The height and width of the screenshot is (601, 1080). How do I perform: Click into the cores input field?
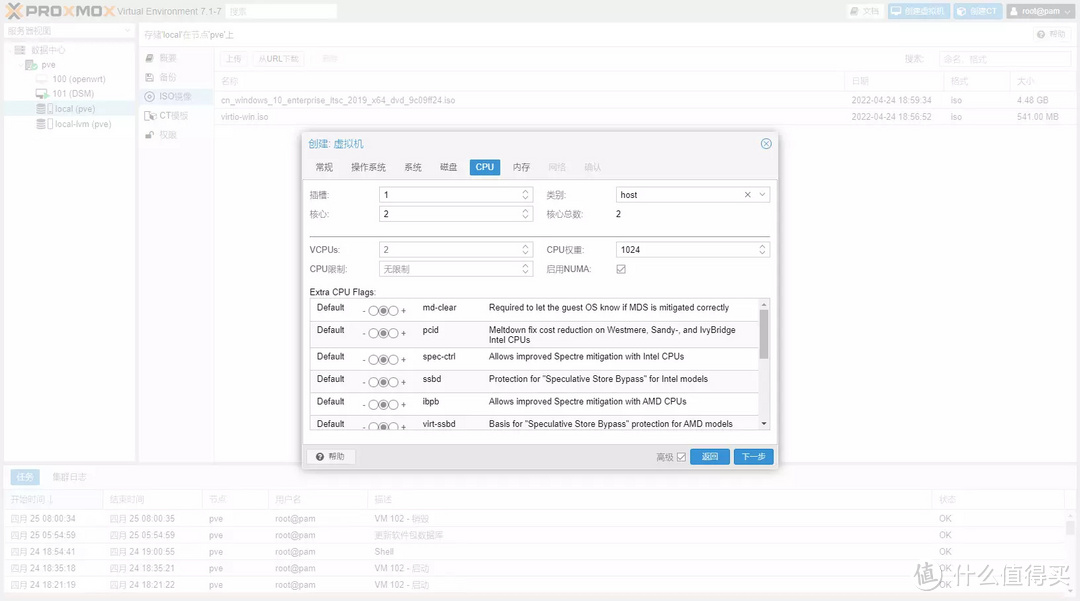449,214
